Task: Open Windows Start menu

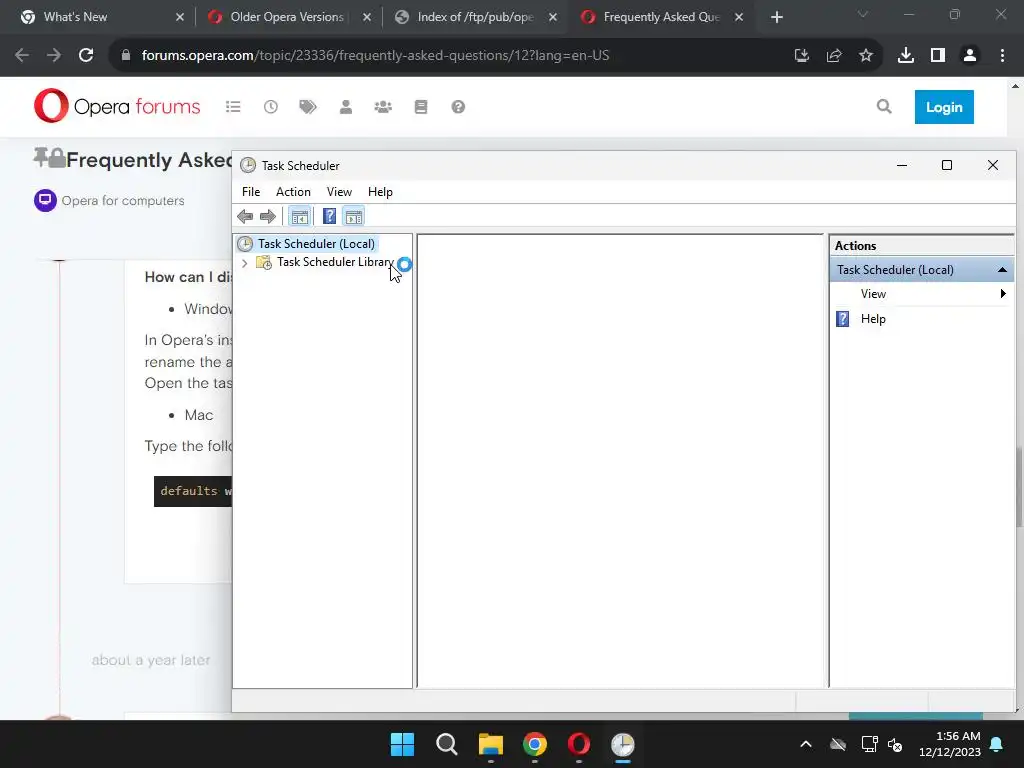Action: point(402,744)
